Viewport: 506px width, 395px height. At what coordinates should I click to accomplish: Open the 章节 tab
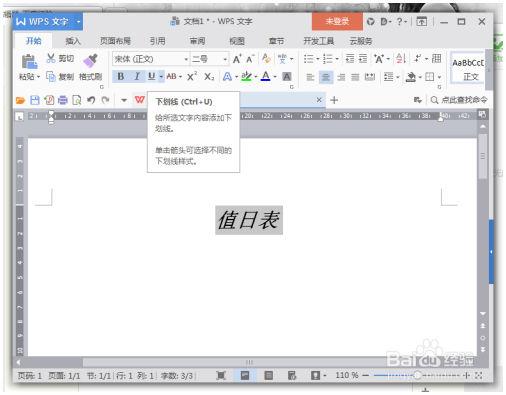pos(276,41)
